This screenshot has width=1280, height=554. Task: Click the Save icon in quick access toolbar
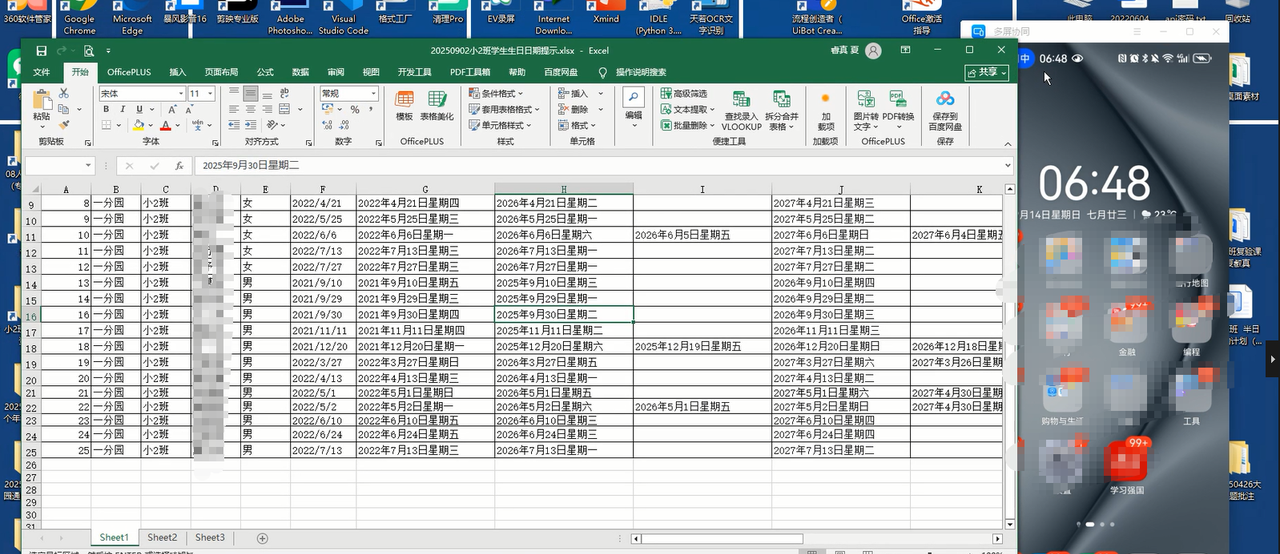coord(41,50)
